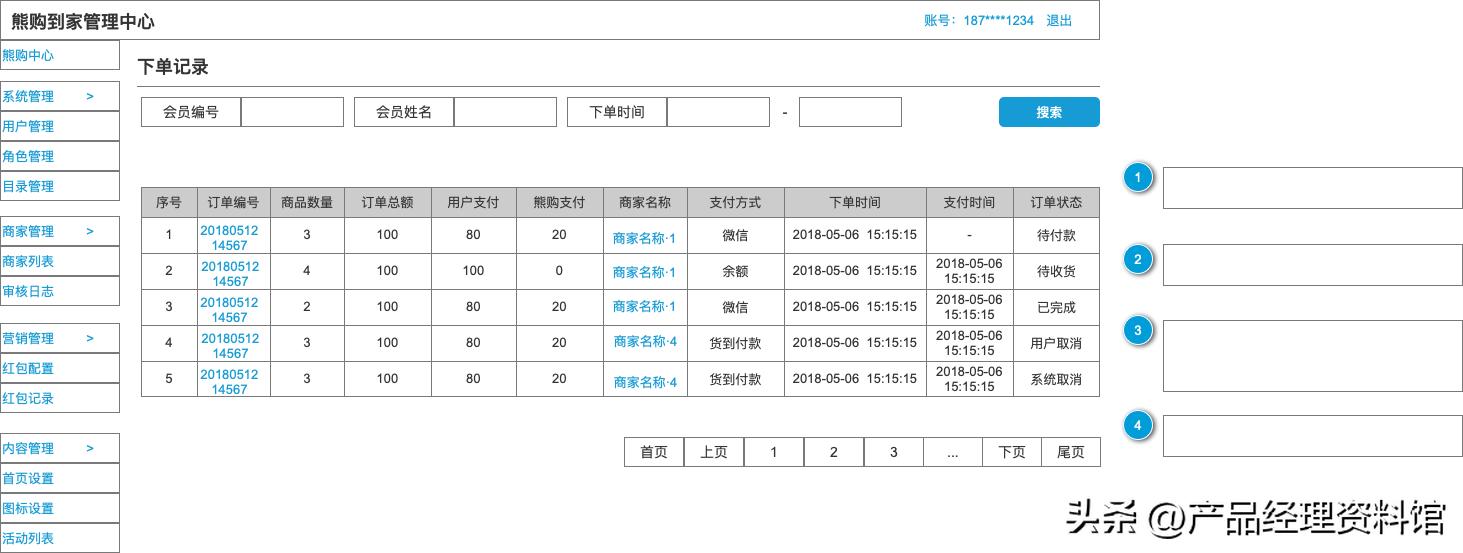The height and width of the screenshot is (553, 1463).
Task: Select the 待收货 status cell
Action: point(1056,271)
